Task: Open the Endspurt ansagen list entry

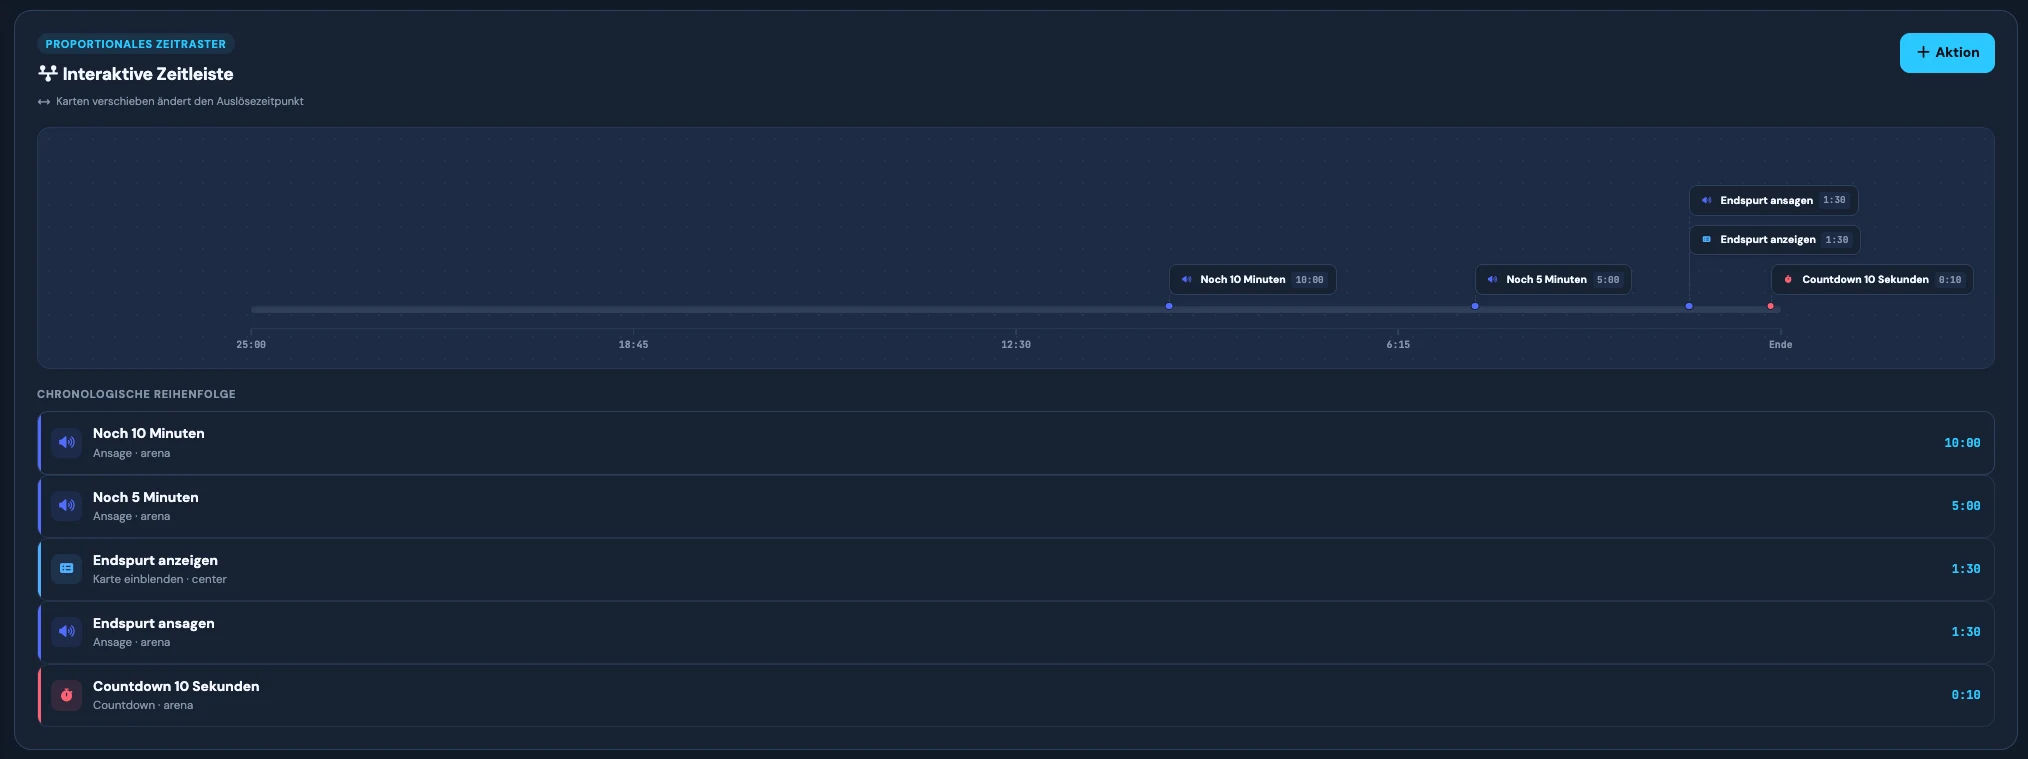Action: tap(1016, 632)
